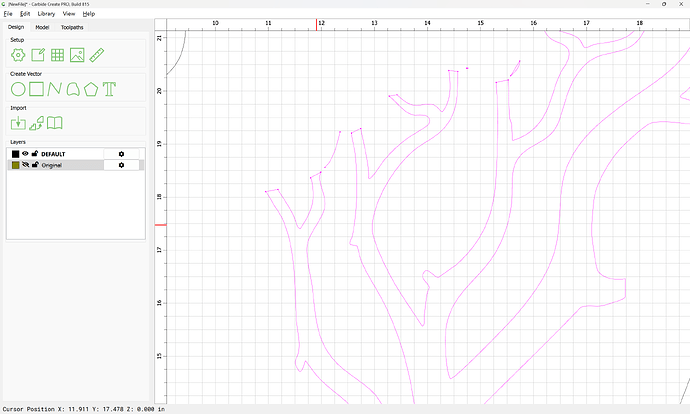This screenshot has width=690, height=414.
Task: Maximize the Carbide Create window
Action: tap(664, 4)
